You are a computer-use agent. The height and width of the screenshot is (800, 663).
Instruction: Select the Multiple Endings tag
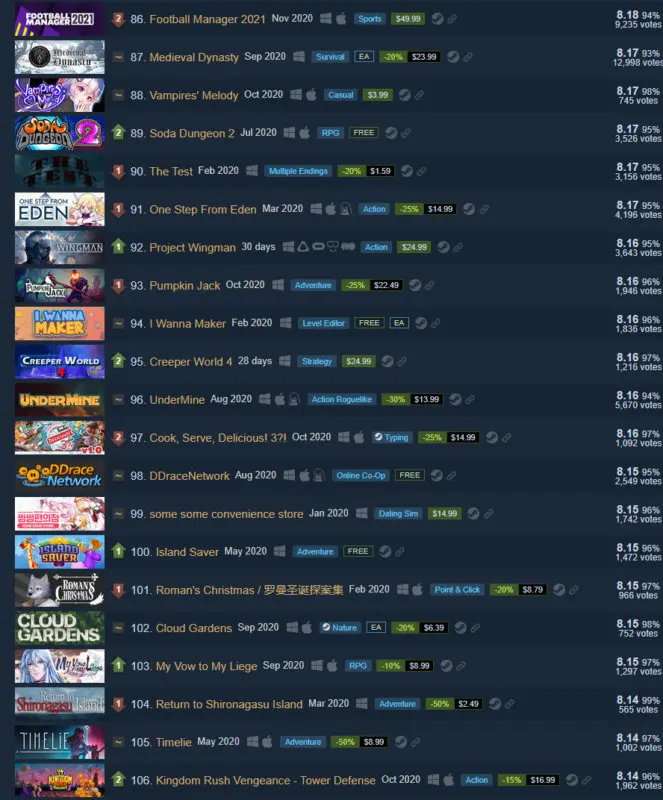tap(298, 171)
